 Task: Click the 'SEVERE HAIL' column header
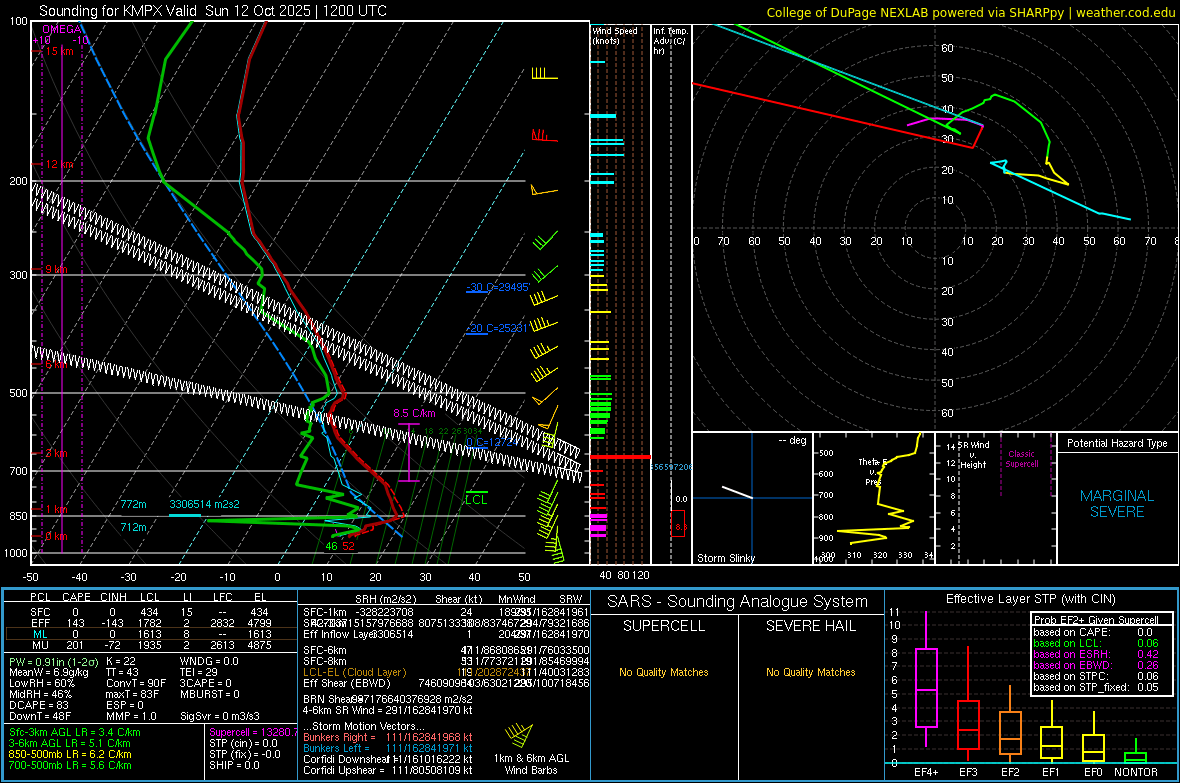(x=810, y=626)
